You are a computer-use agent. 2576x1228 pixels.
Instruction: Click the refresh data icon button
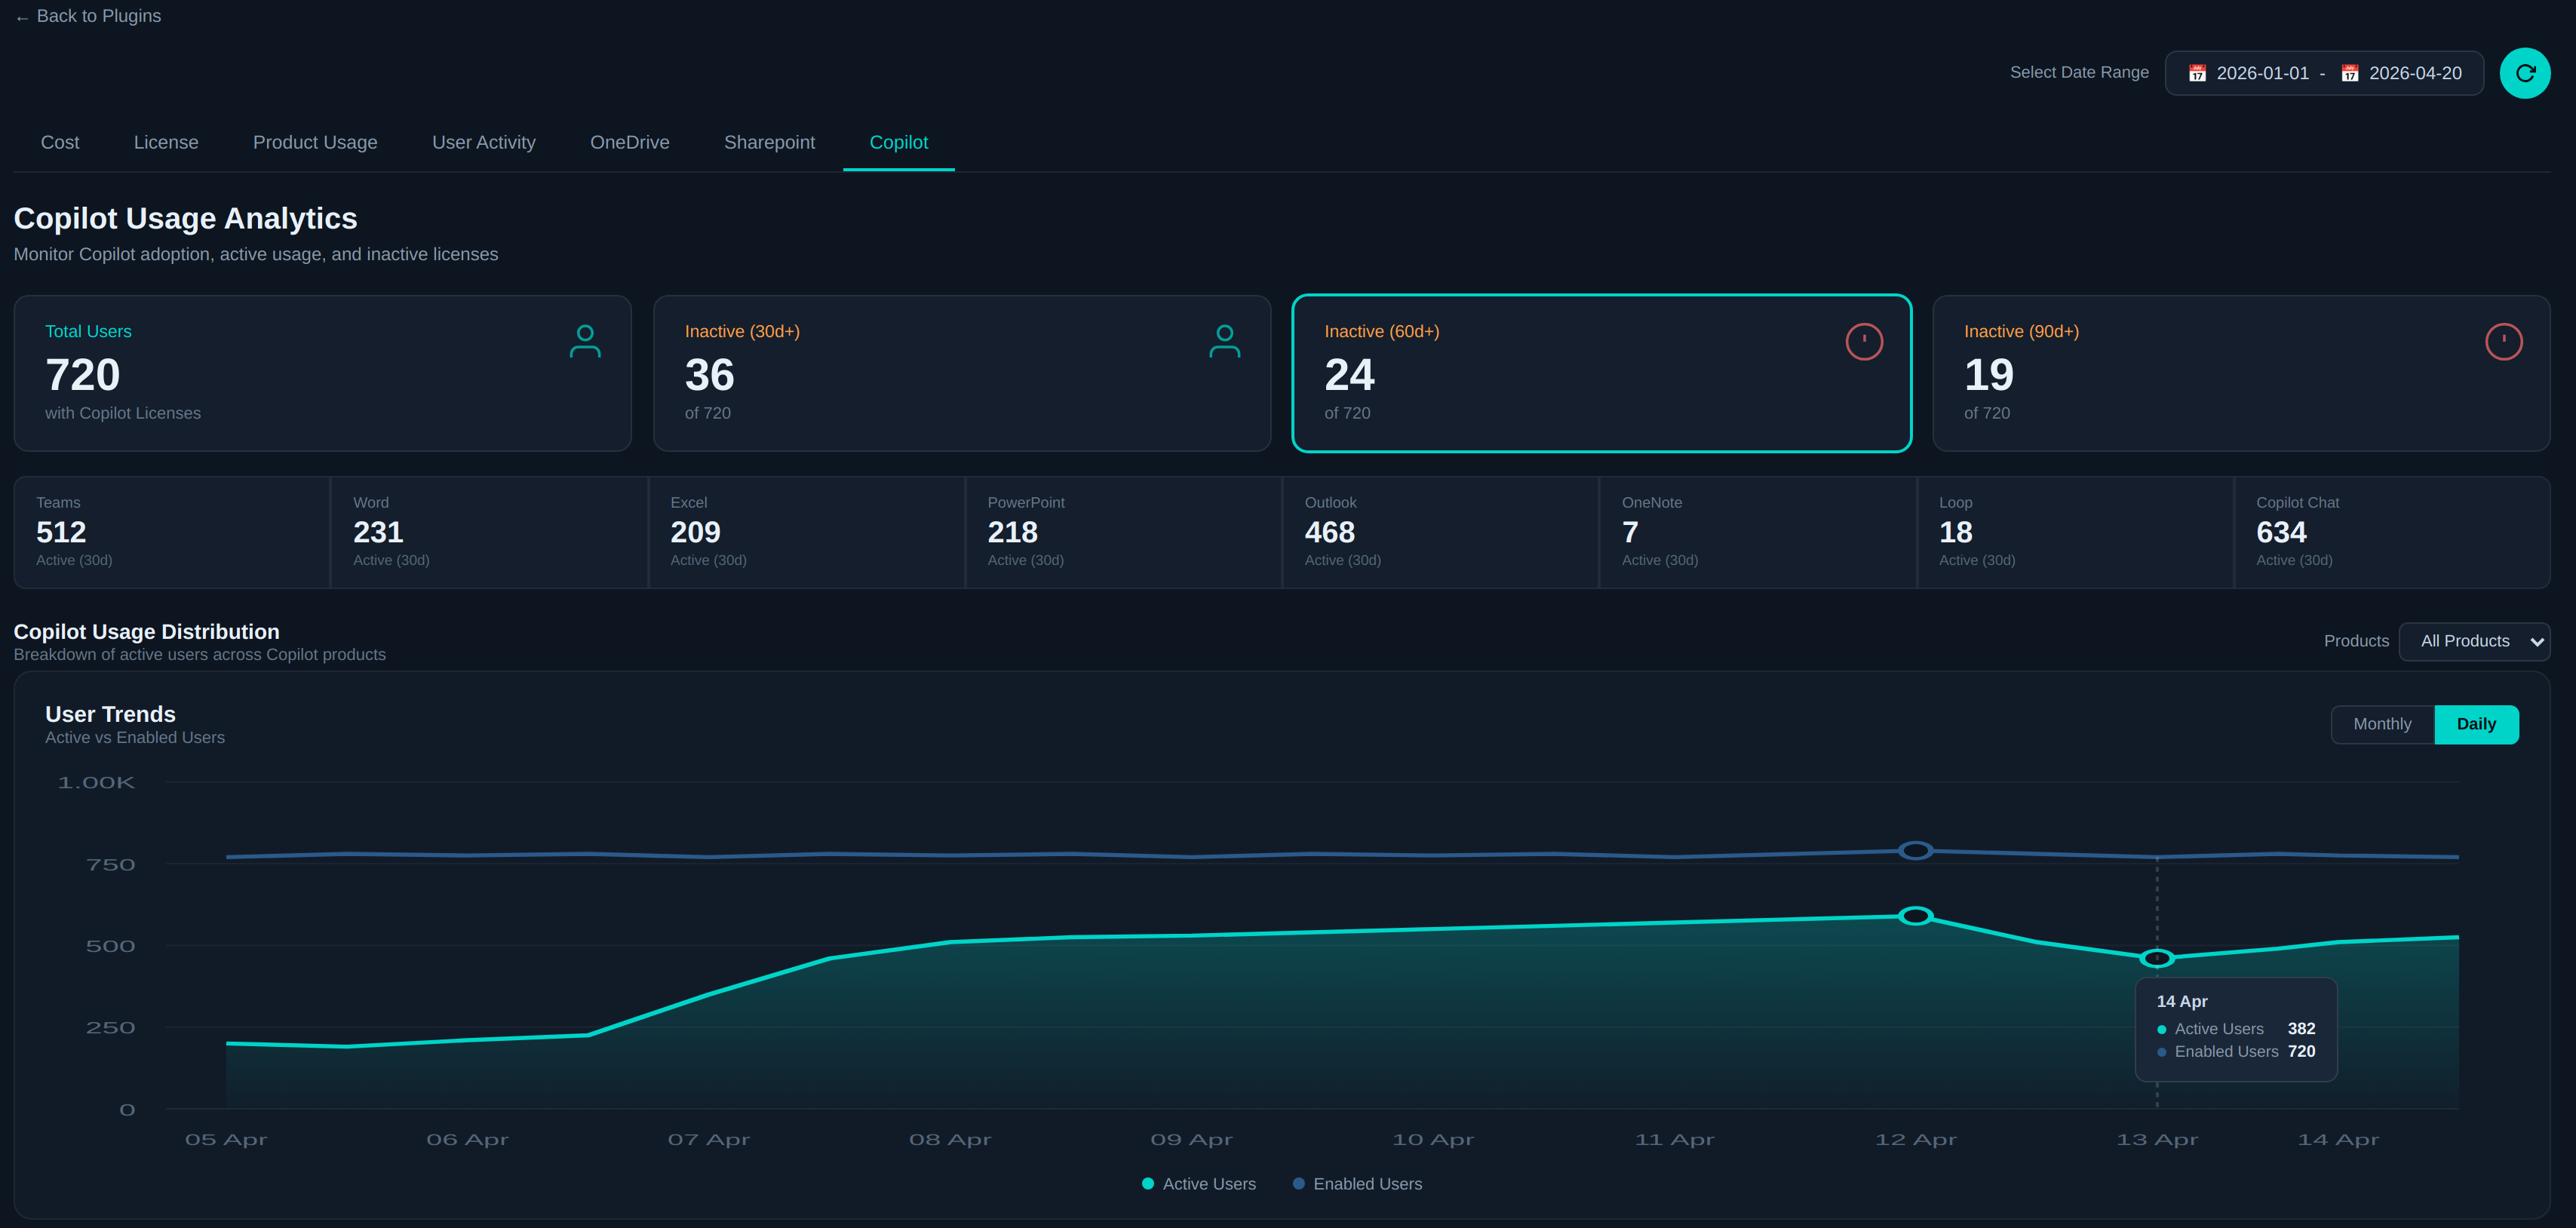[2524, 73]
